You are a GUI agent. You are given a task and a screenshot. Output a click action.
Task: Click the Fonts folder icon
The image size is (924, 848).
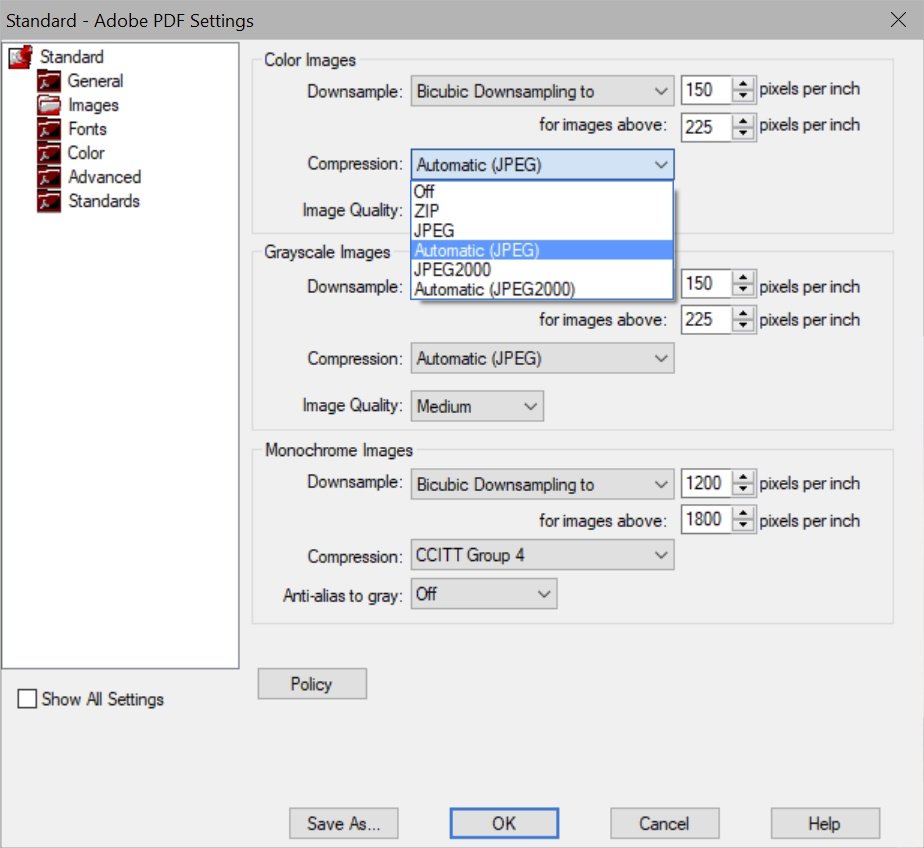[49, 129]
